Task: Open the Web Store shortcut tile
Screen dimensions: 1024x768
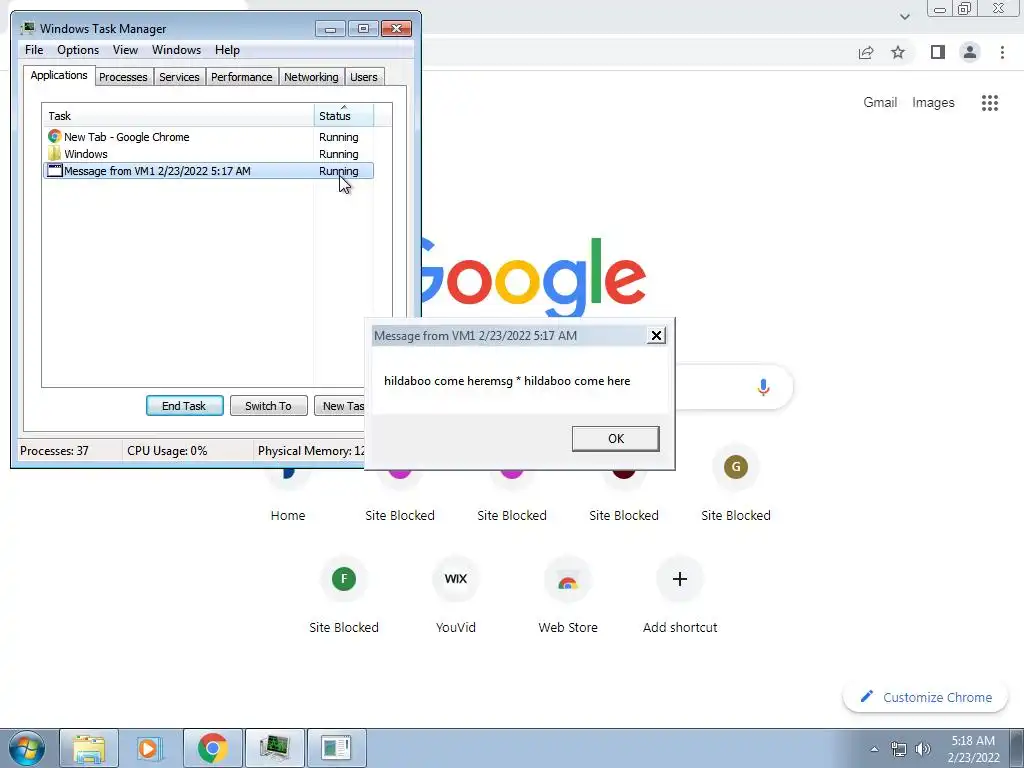Action: coord(568,594)
